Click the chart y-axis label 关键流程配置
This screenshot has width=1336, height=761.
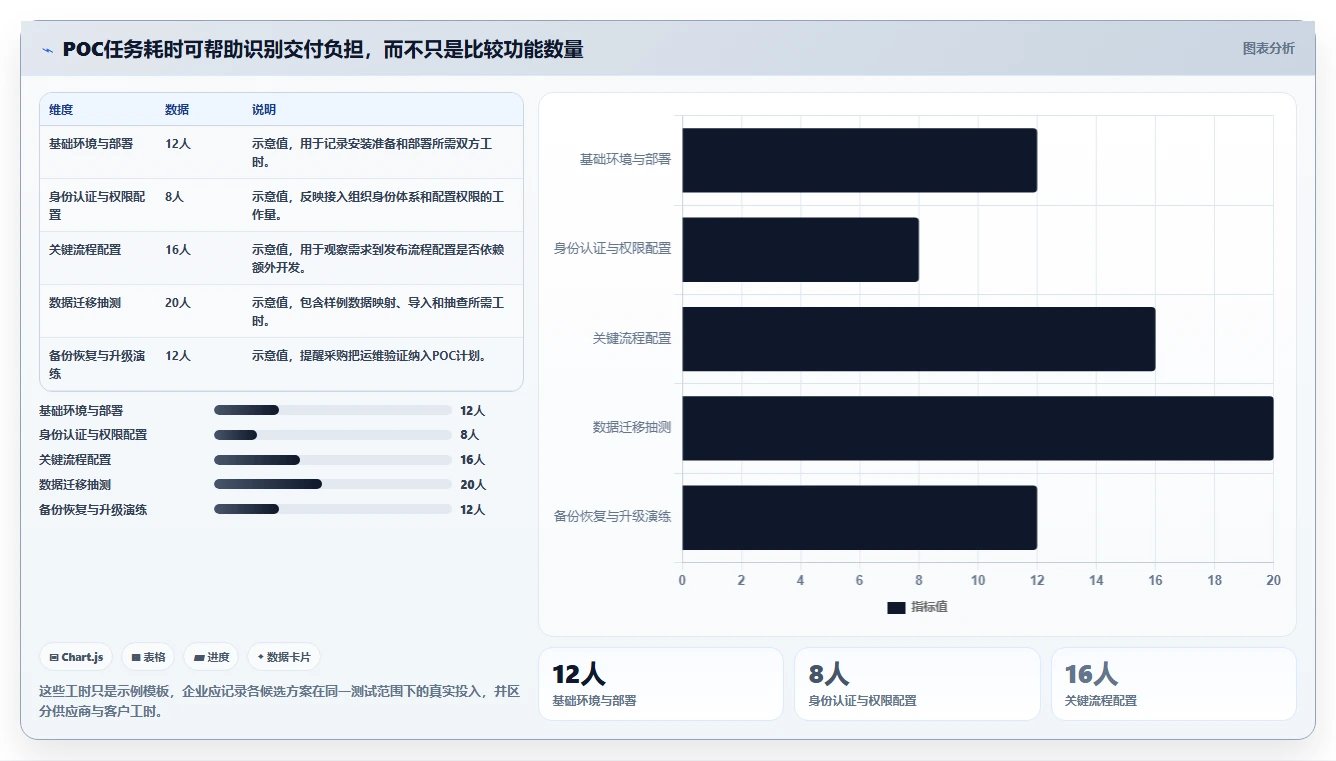pos(632,339)
